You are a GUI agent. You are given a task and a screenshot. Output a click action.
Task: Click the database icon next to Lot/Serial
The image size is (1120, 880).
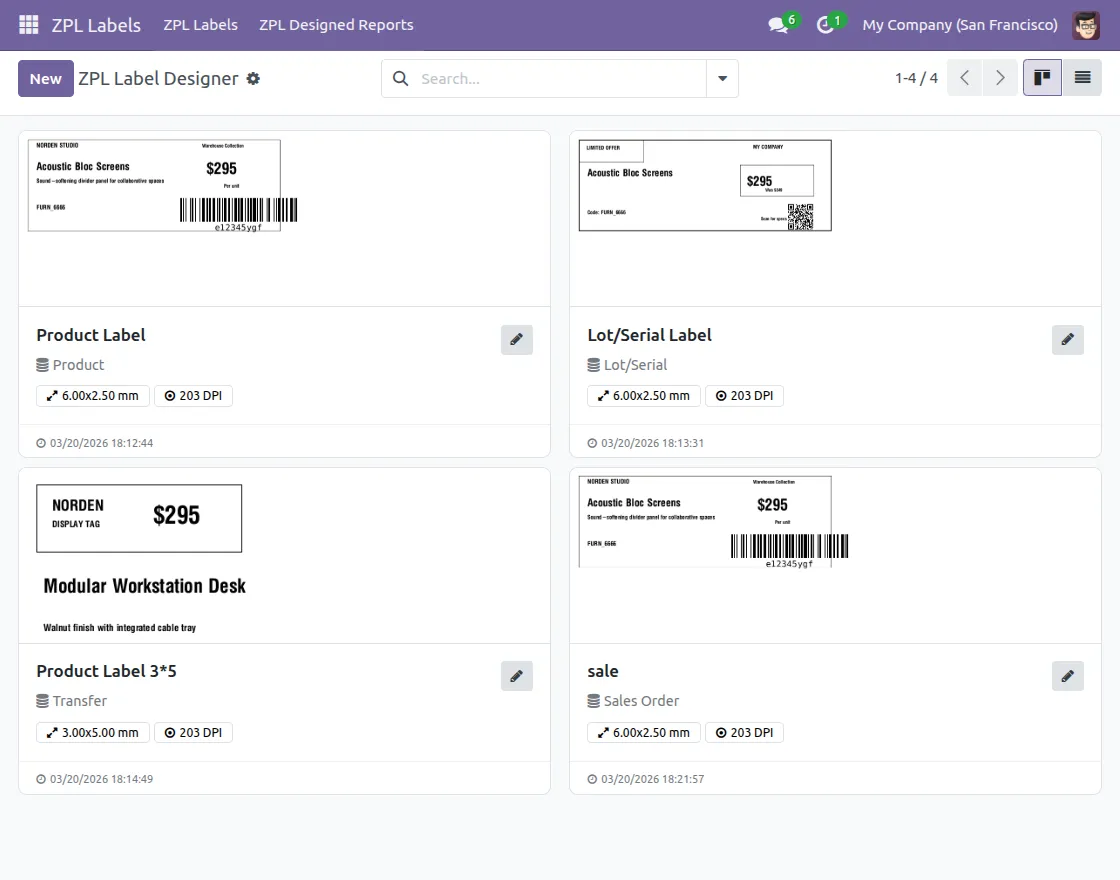[594, 365]
